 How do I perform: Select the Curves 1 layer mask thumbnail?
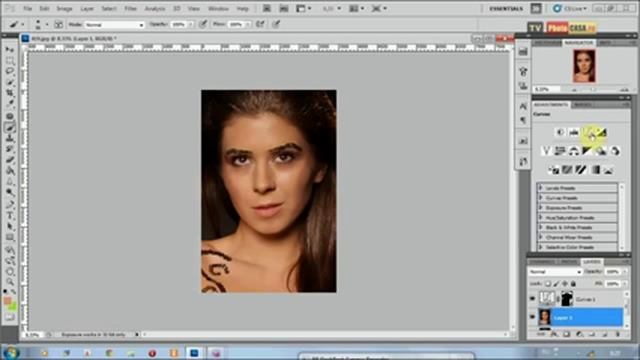point(567,299)
